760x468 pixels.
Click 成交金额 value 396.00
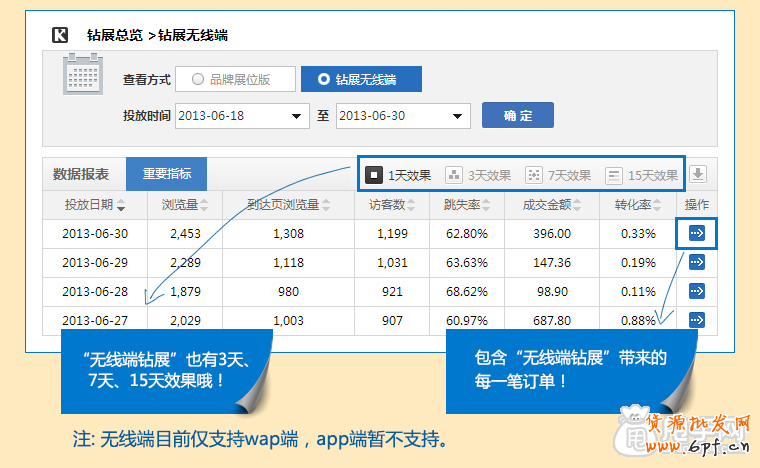click(x=552, y=234)
